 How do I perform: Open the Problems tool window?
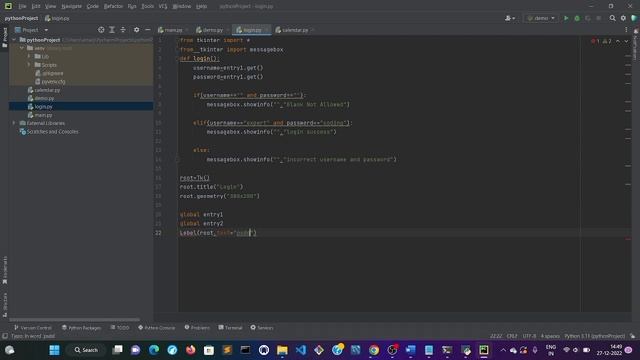pos(197,328)
